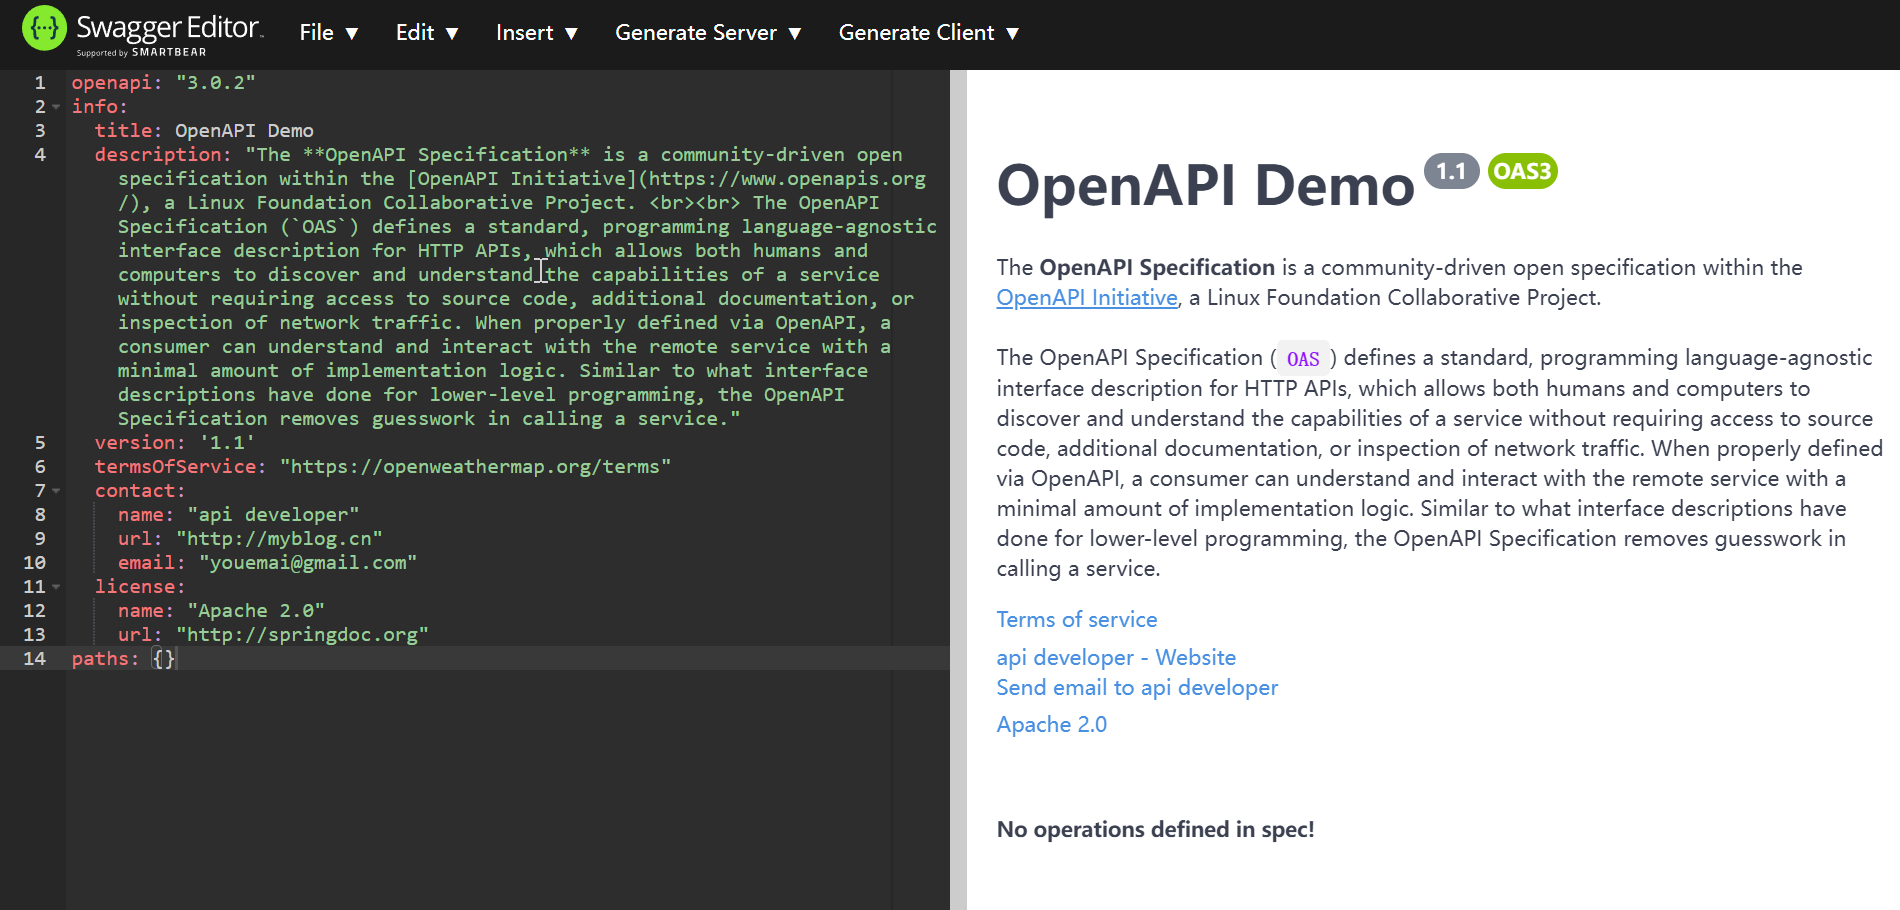Image resolution: width=1900 pixels, height=910 pixels.
Task: Click the Swagger Editor logo icon
Action: click(44, 28)
